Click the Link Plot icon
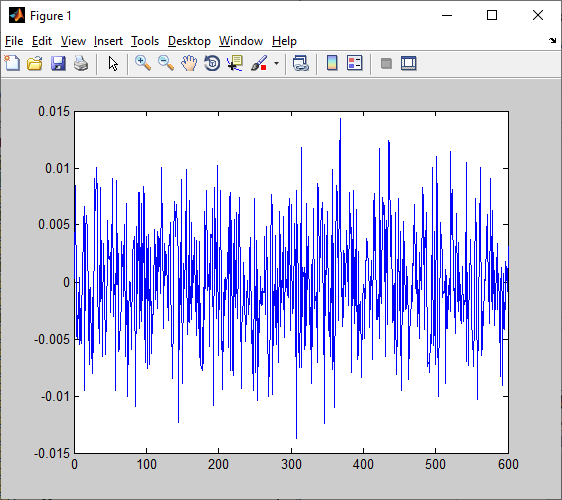The height and width of the screenshot is (500, 562). 300,63
